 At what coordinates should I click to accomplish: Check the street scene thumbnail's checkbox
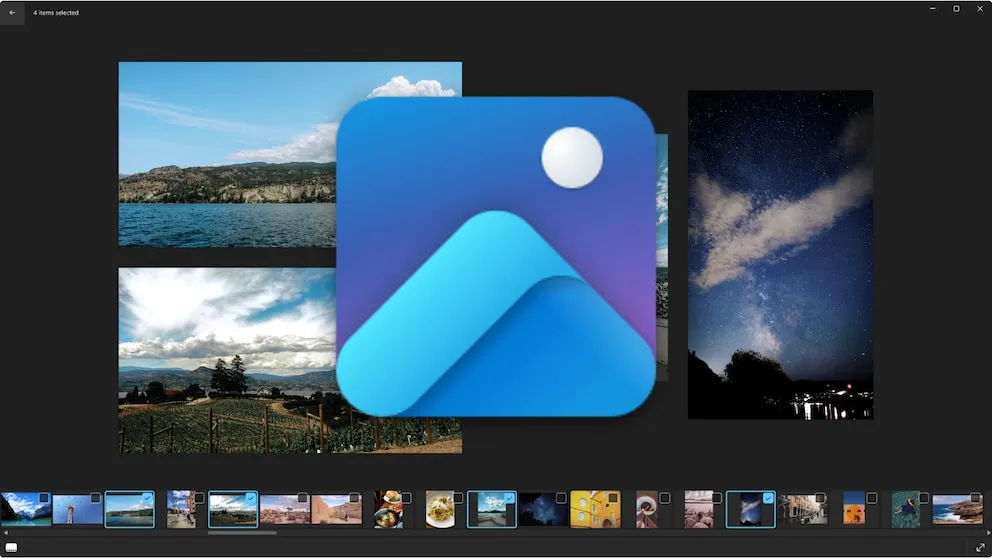199,499
